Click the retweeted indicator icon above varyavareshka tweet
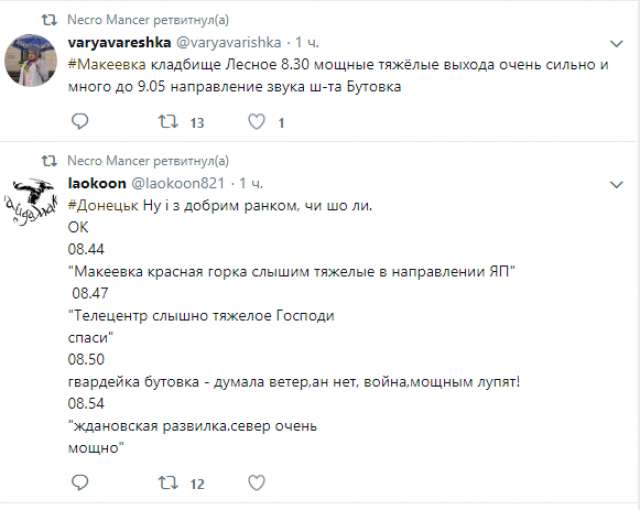Screen dimensions: 640x510 (x=50, y=19)
